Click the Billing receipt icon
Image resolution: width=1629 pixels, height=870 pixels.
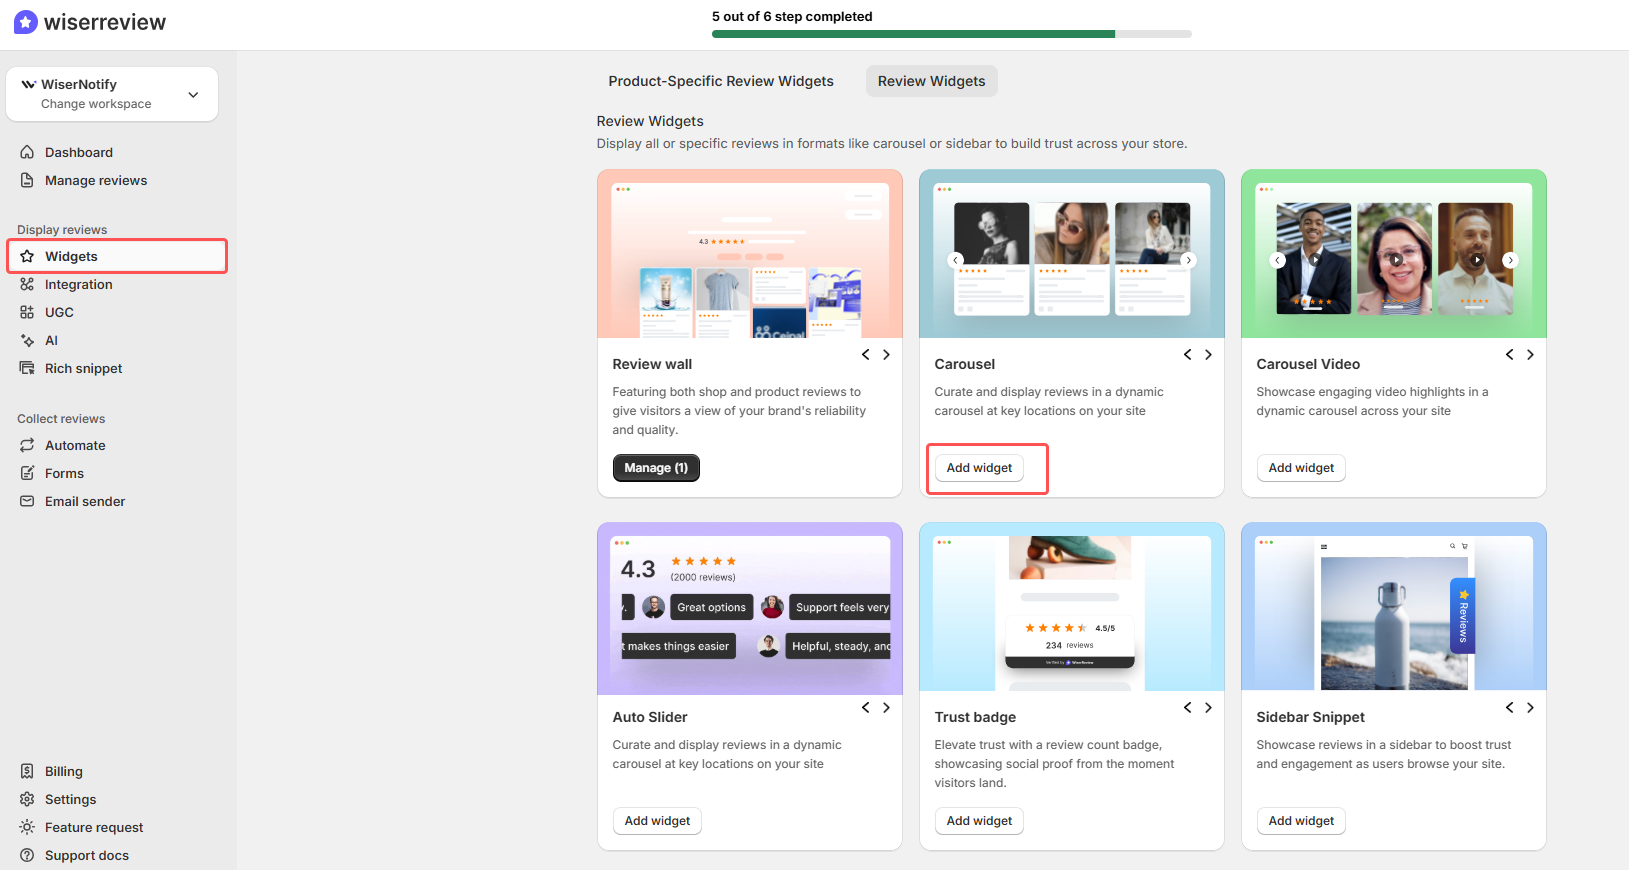(27, 771)
